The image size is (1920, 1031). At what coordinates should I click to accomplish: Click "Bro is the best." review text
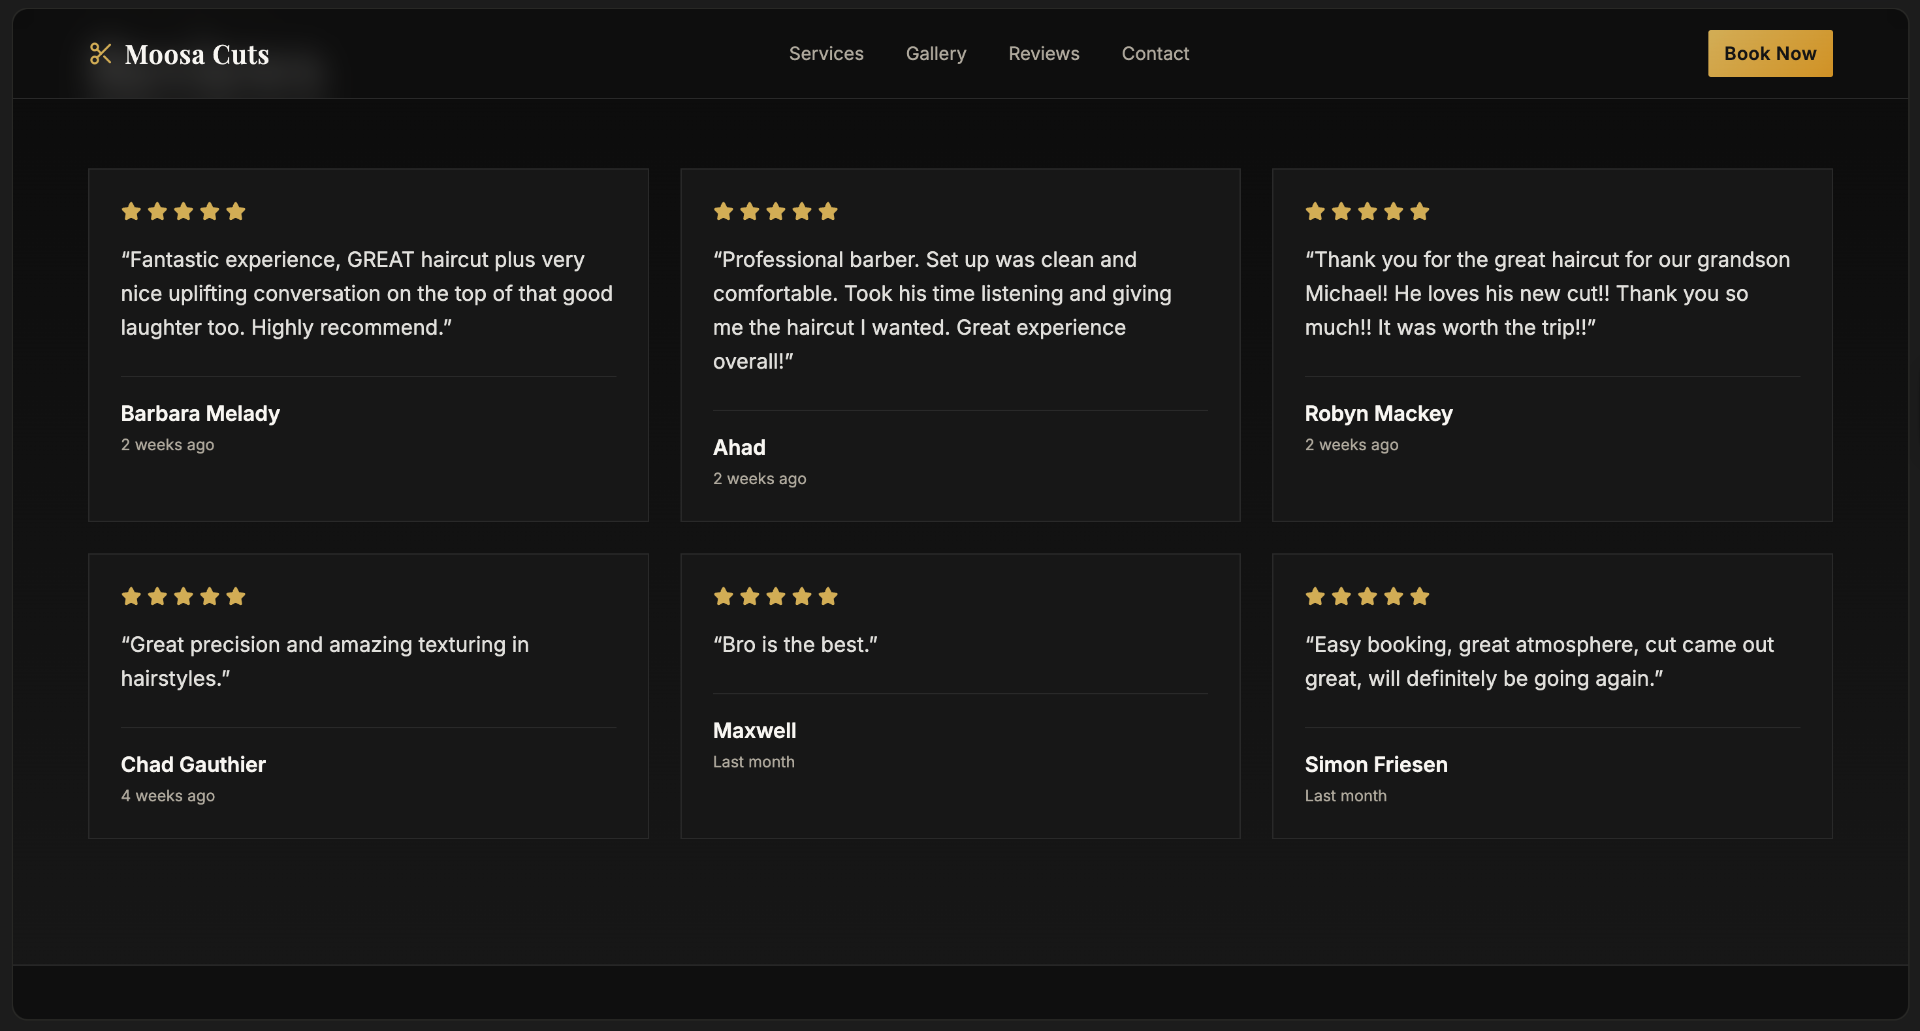[x=795, y=644]
